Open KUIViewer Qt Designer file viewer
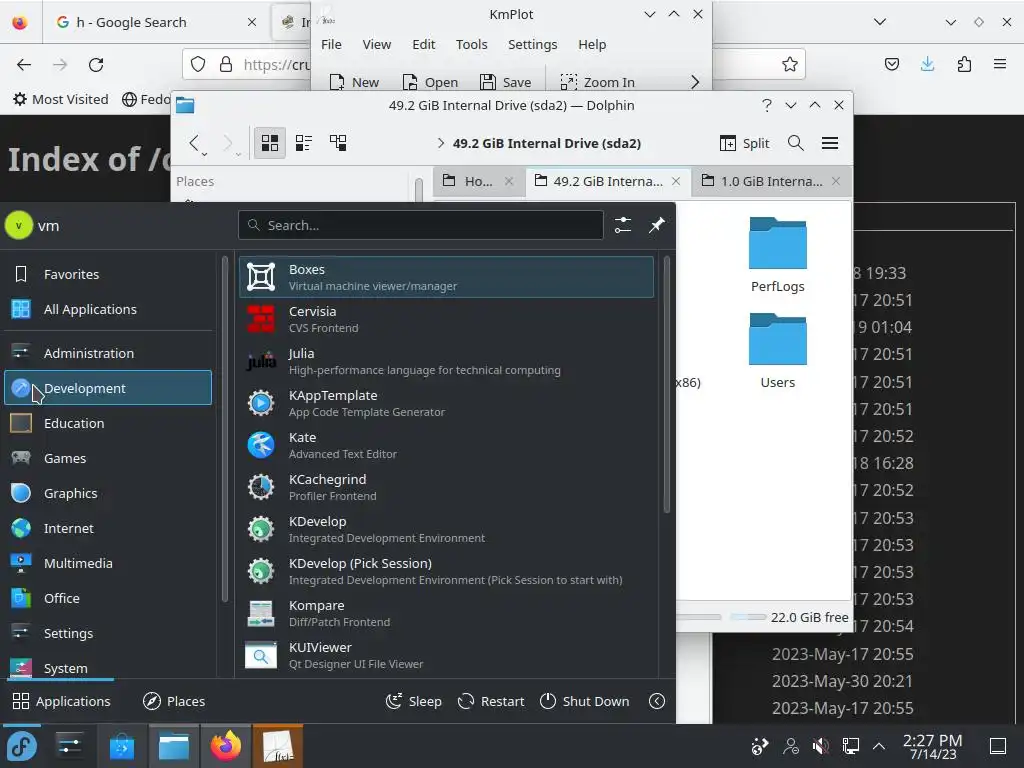 click(446, 655)
